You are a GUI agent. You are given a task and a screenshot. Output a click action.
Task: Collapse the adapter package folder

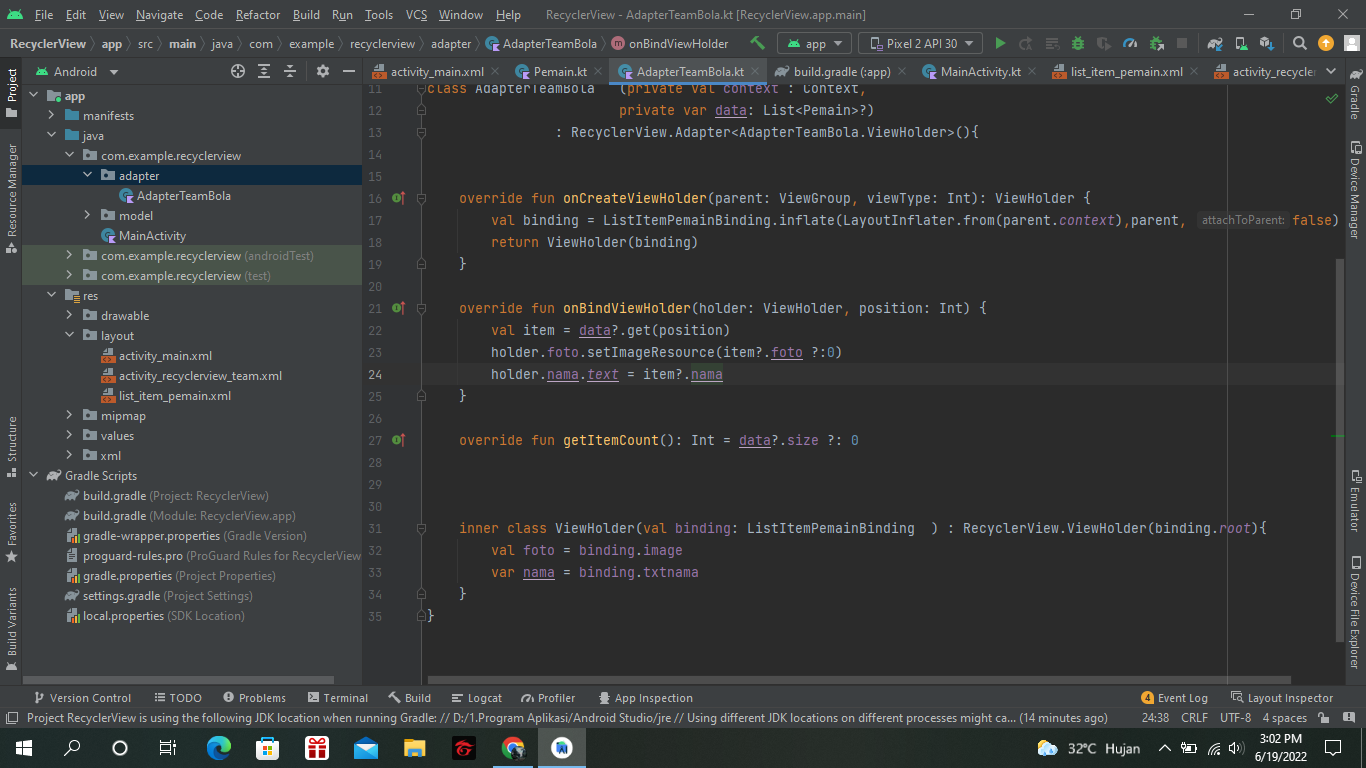88,176
